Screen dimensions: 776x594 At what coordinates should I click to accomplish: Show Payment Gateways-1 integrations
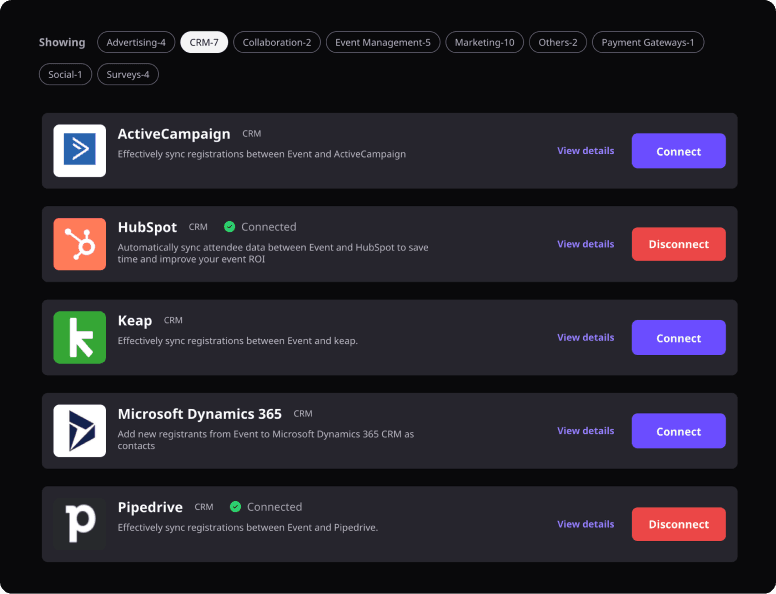pyautogui.click(x=648, y=42)
